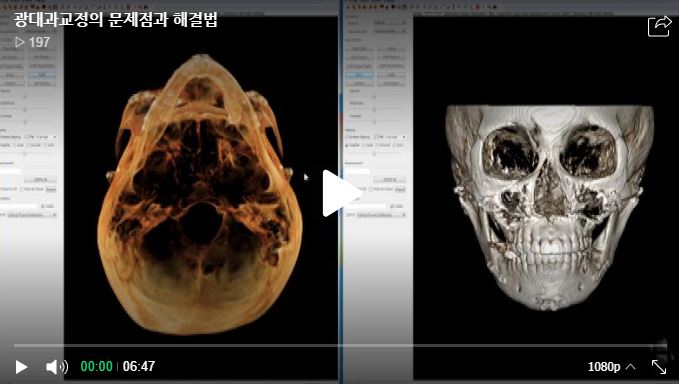
Task: Click the view count play icon near 197
Action: pos(19,42)
